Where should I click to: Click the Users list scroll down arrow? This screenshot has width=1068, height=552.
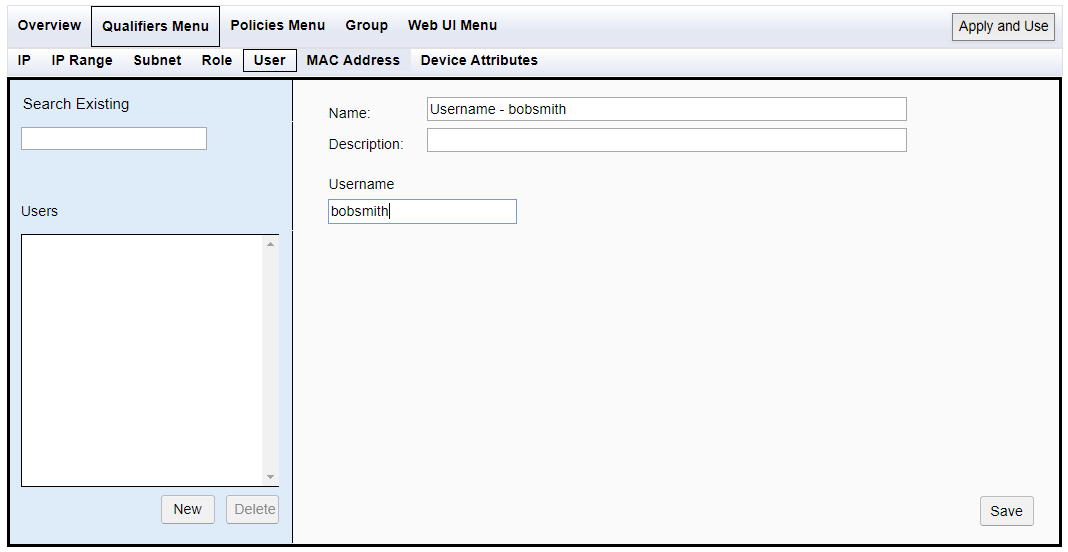pyautogui.click(x=270, y=477)
